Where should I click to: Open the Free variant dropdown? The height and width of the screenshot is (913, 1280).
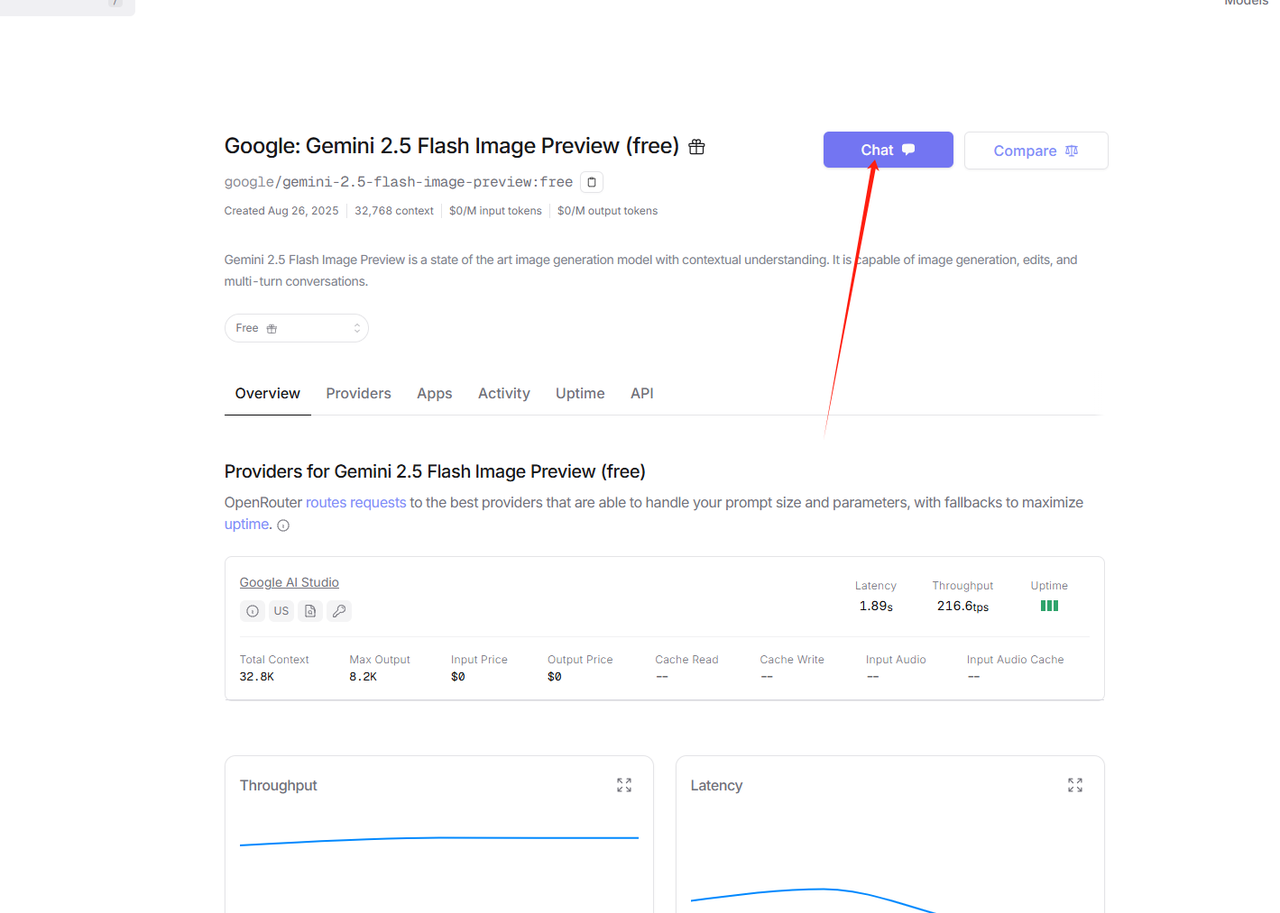coord(296,328)
